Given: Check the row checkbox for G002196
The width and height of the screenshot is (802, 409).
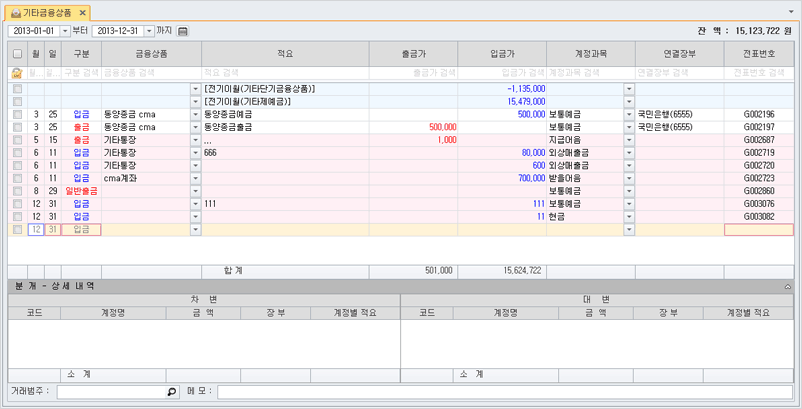Looking at the screenshot, I should click(x=17, y=115).
